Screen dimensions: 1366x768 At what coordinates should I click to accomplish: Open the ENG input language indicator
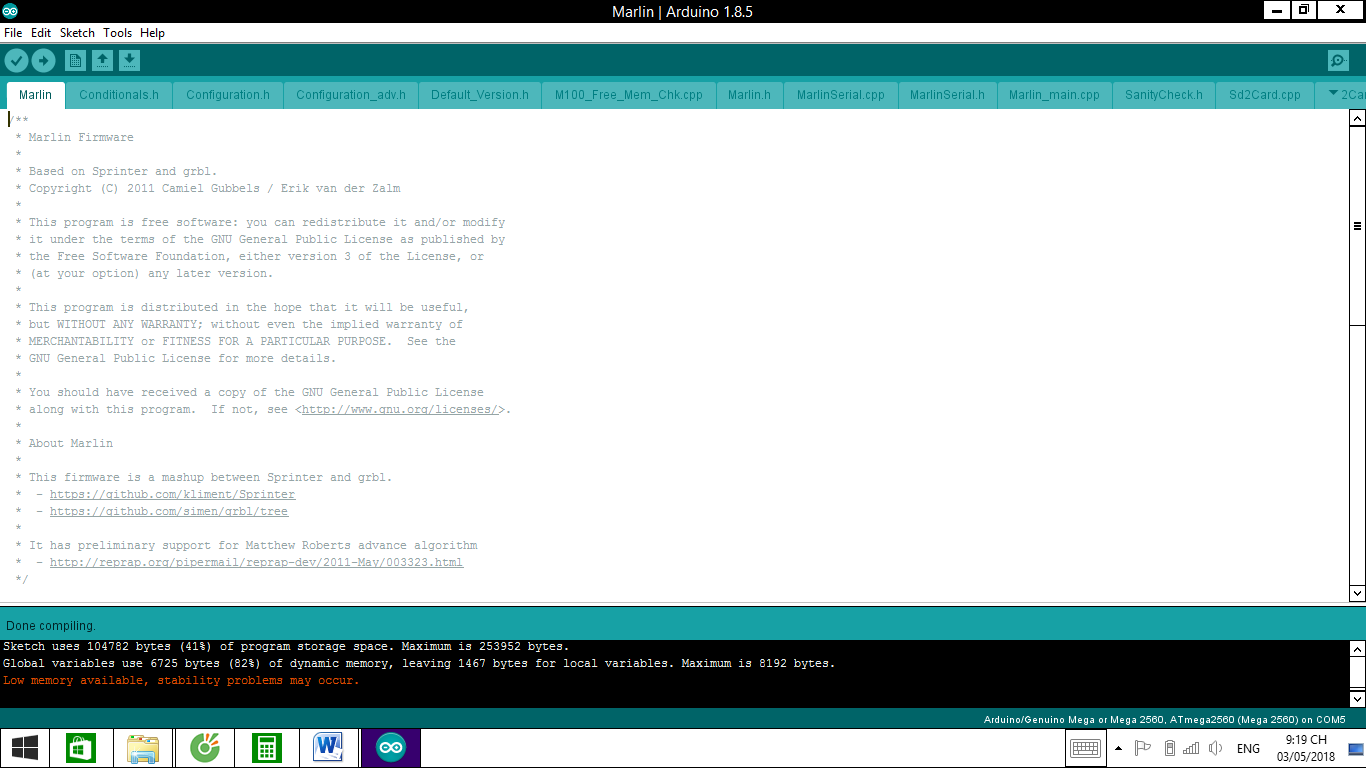[1248, 748]
